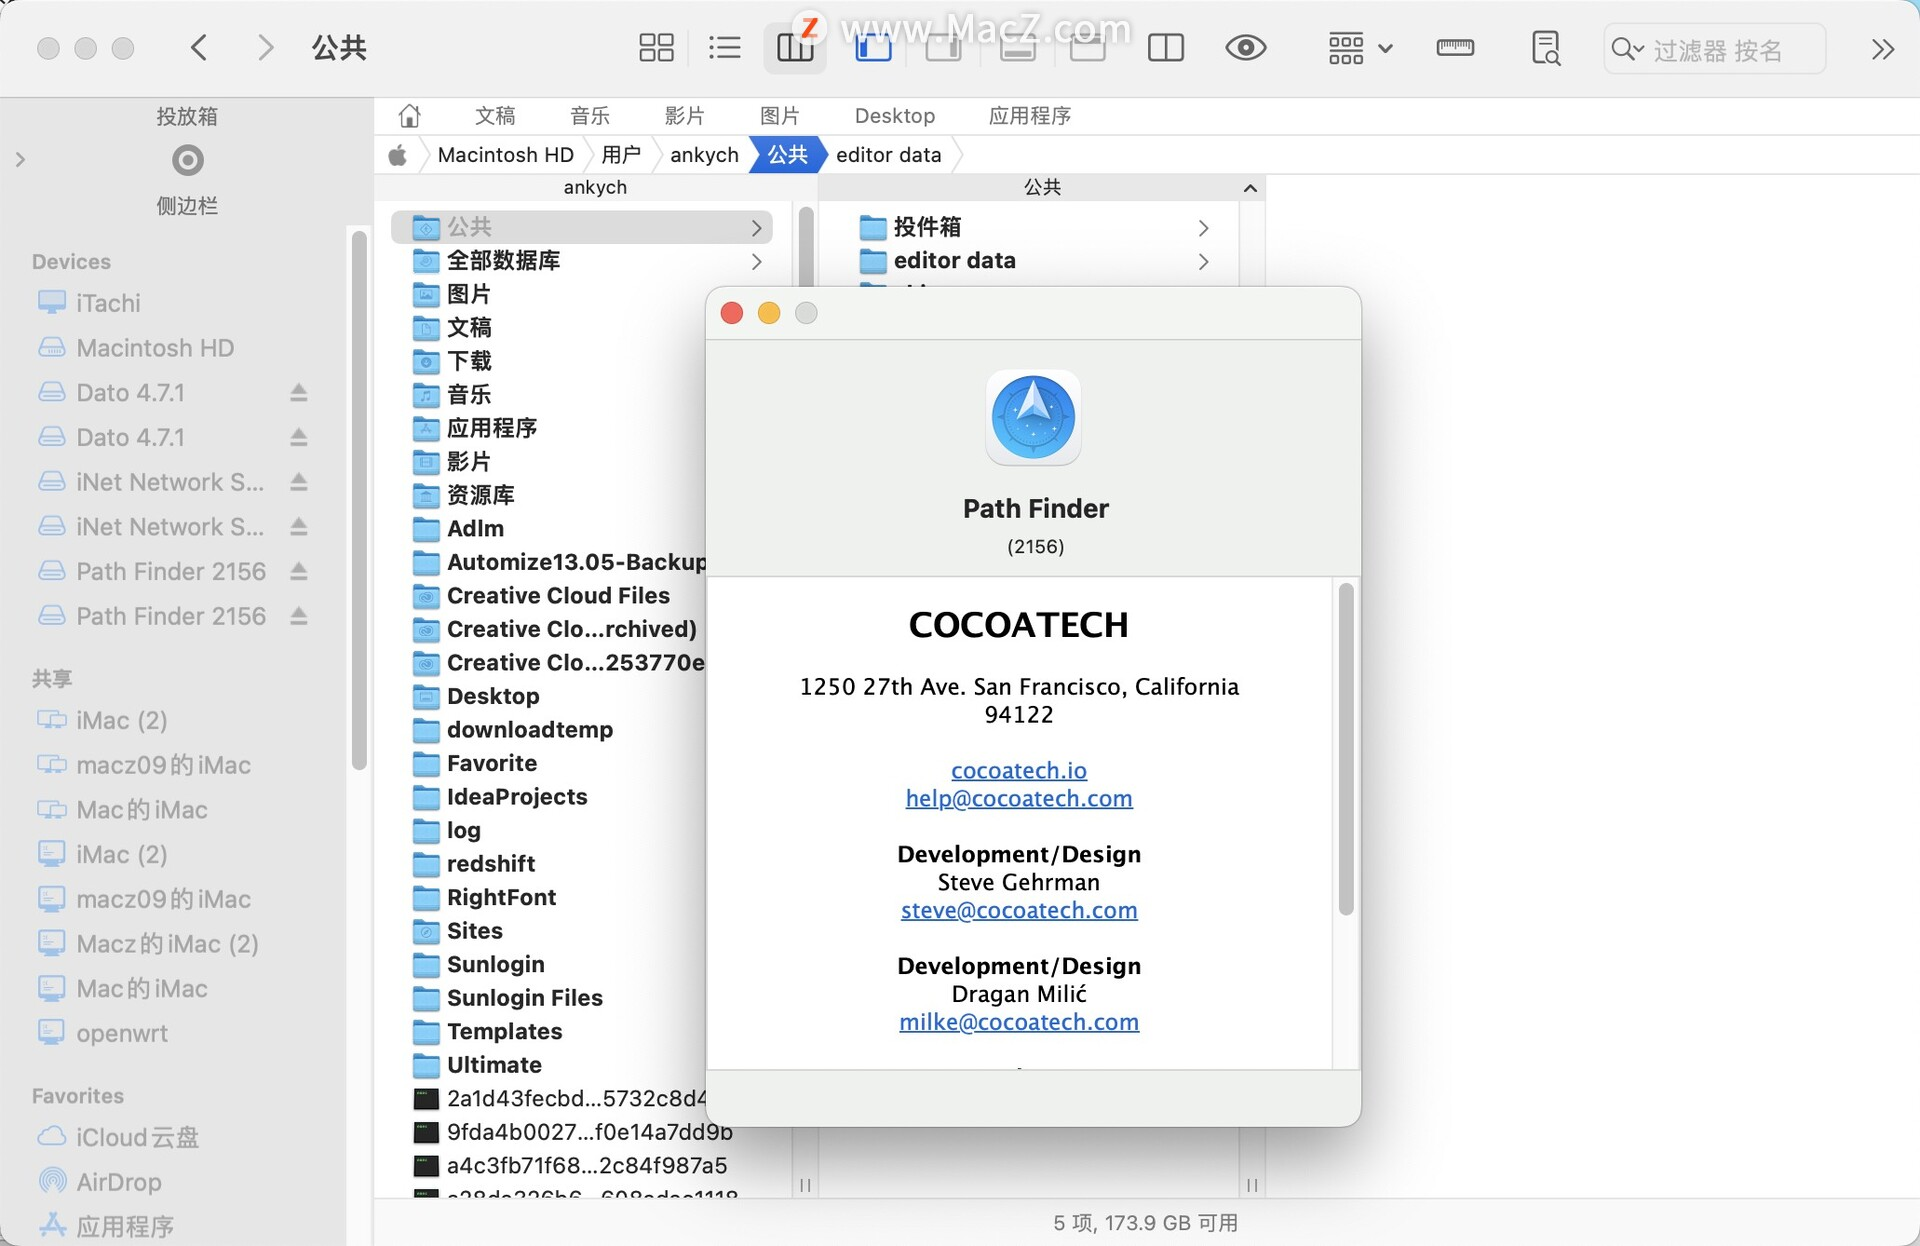Expand the drop stack side chevron
The height and width of the screenshot is (1246, 1920).
pos(20,159)
